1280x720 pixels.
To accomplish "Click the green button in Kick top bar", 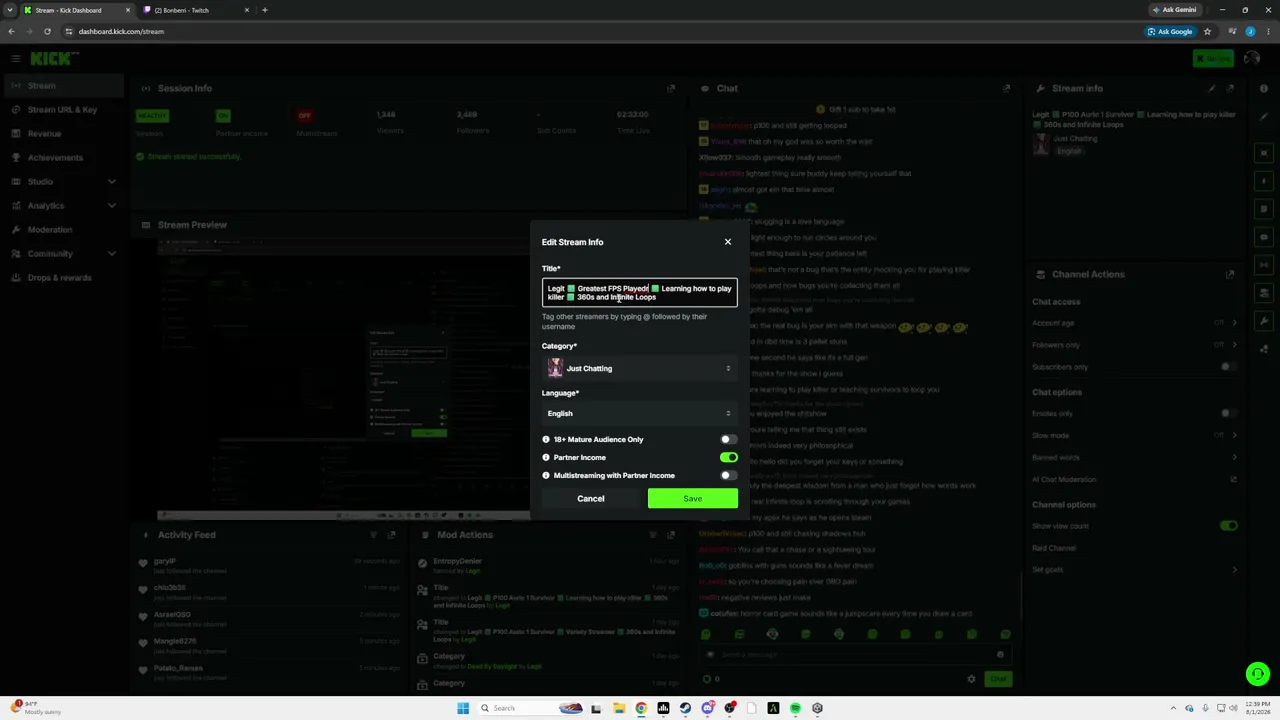I will pos(1213,59).
